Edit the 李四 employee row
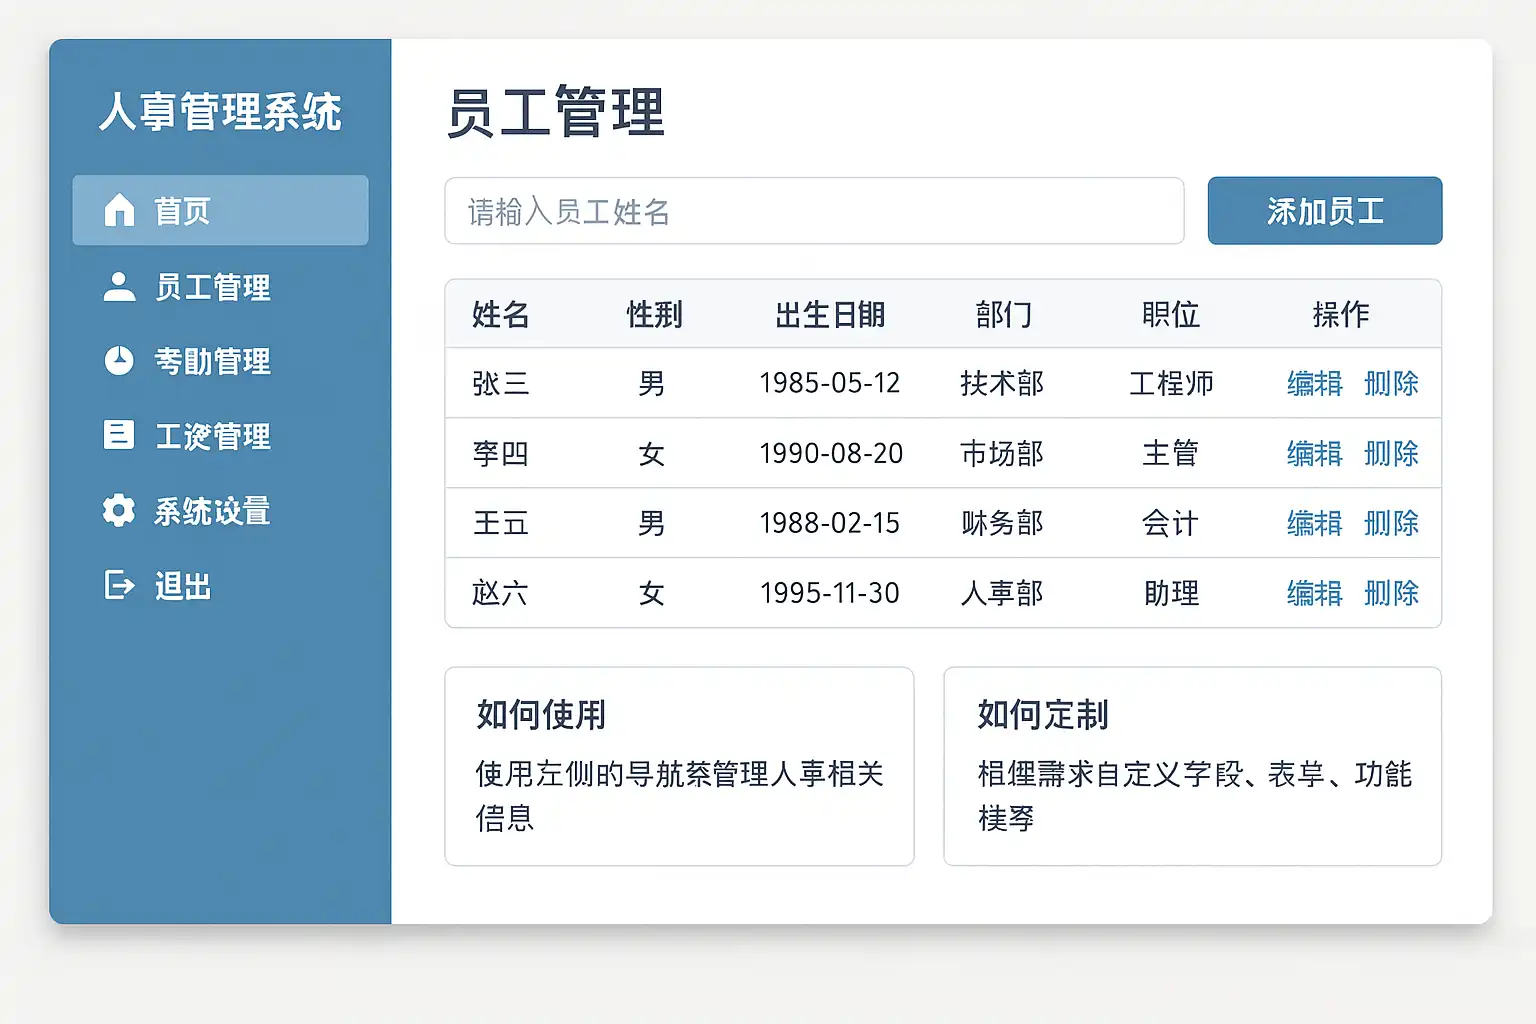The height and width of the screenshot is (1024, 1536). (1314, 454)
